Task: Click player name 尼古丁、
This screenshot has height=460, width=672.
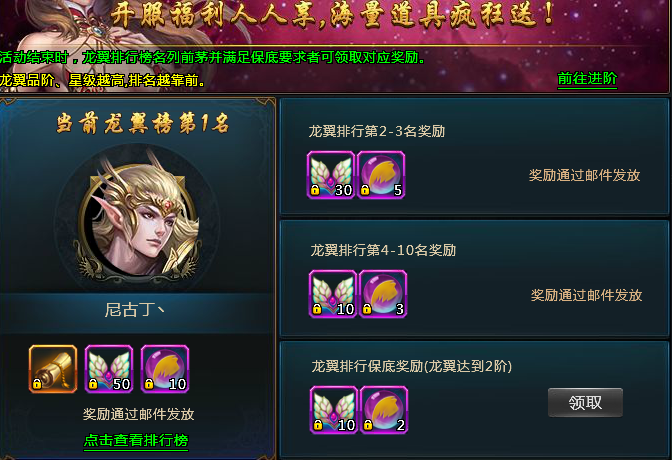Action: tap(135, 310)
